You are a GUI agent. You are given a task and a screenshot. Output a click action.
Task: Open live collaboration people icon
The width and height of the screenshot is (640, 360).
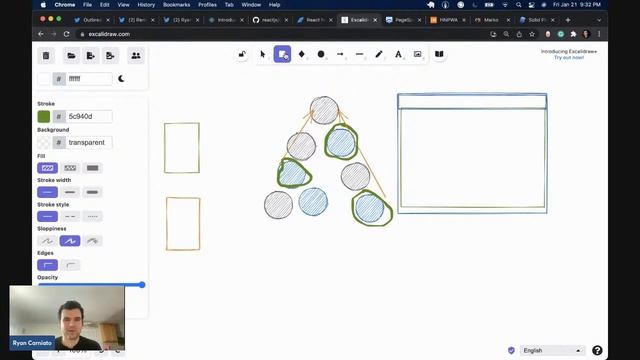tap(136, 56)
